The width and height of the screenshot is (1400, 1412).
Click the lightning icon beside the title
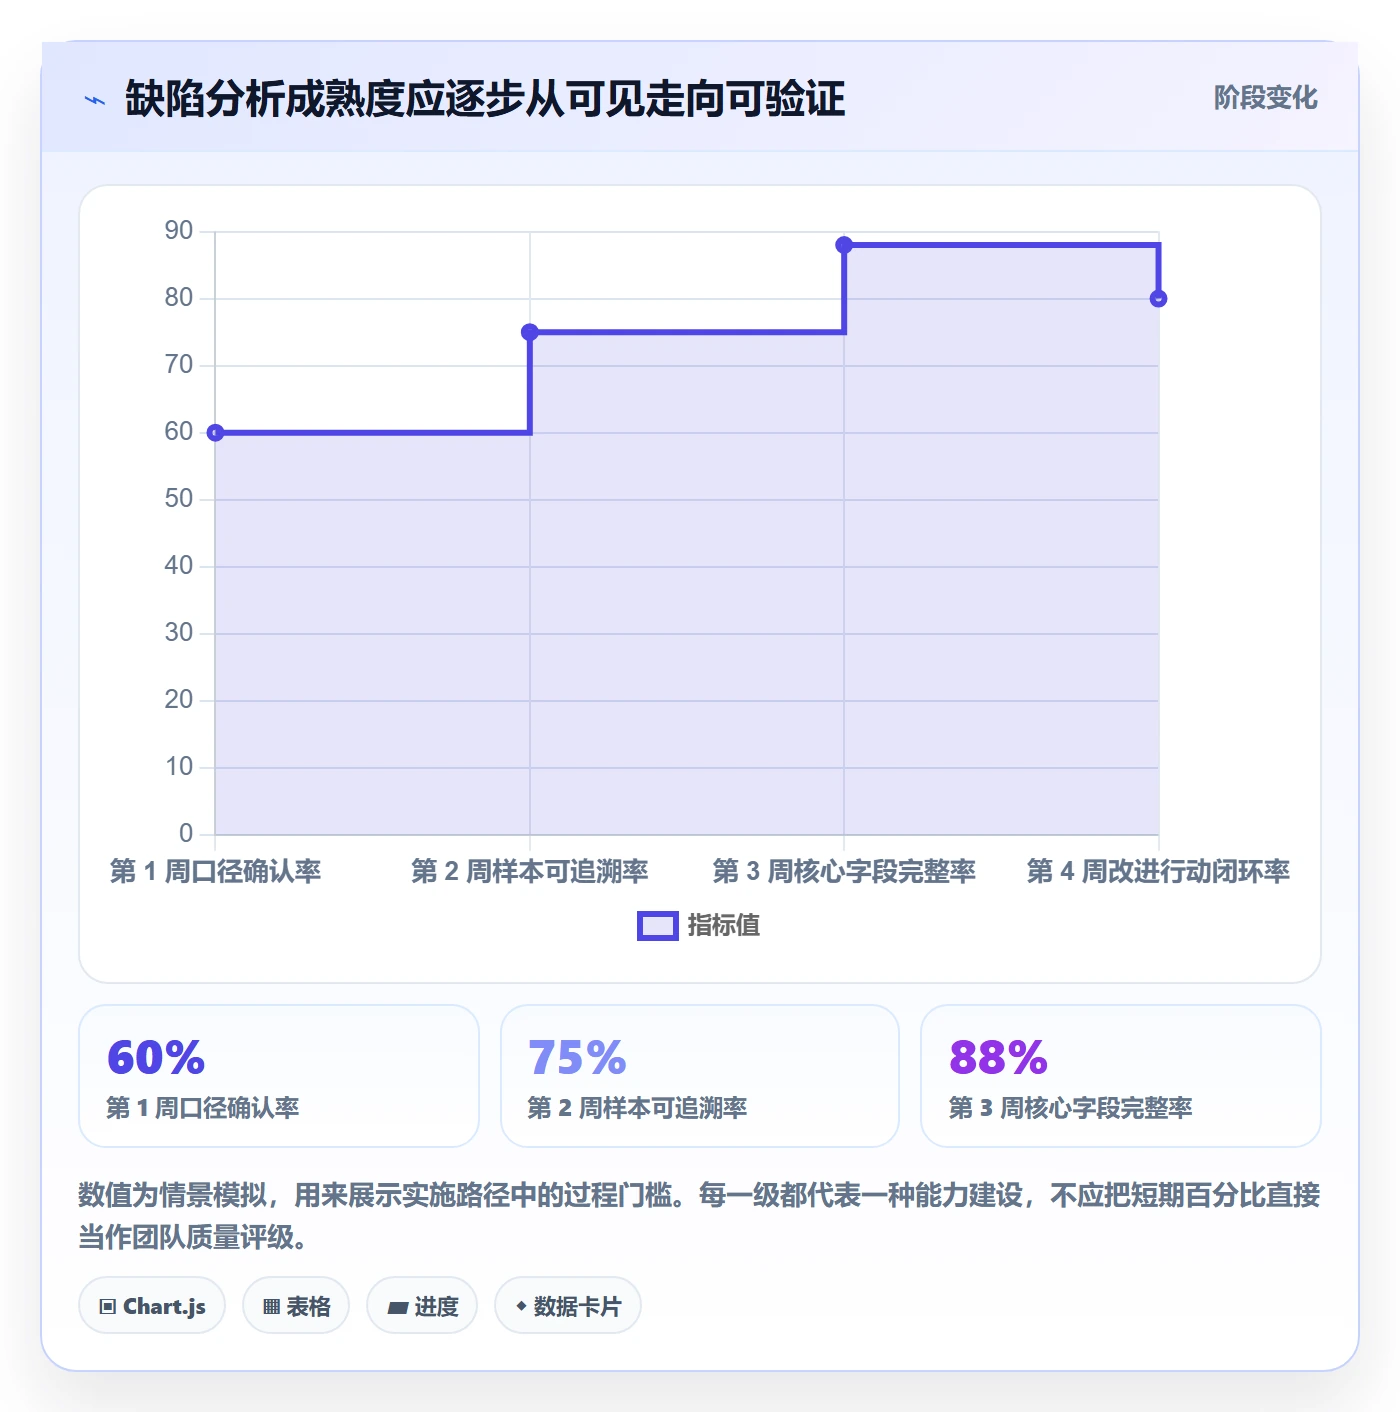point(95,100)
